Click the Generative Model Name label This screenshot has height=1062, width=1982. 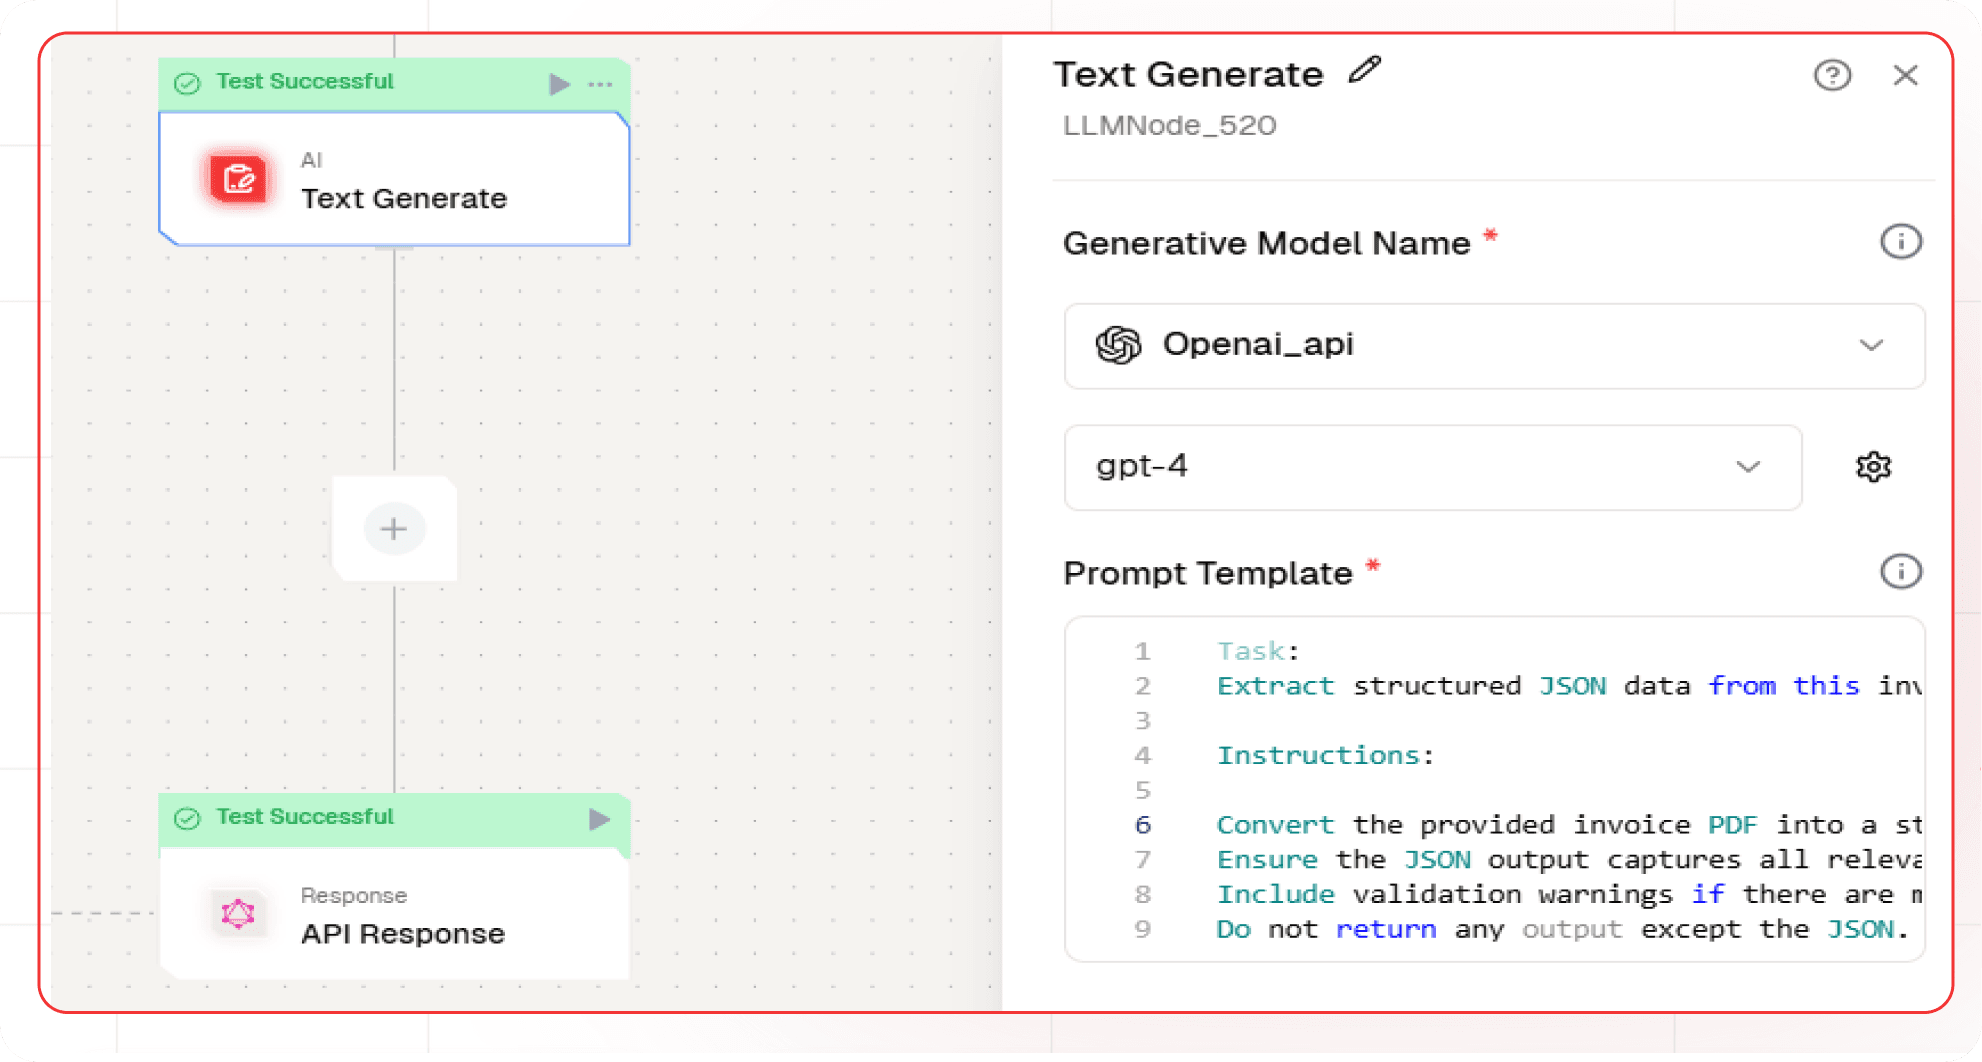click(x=1266, y=243)
